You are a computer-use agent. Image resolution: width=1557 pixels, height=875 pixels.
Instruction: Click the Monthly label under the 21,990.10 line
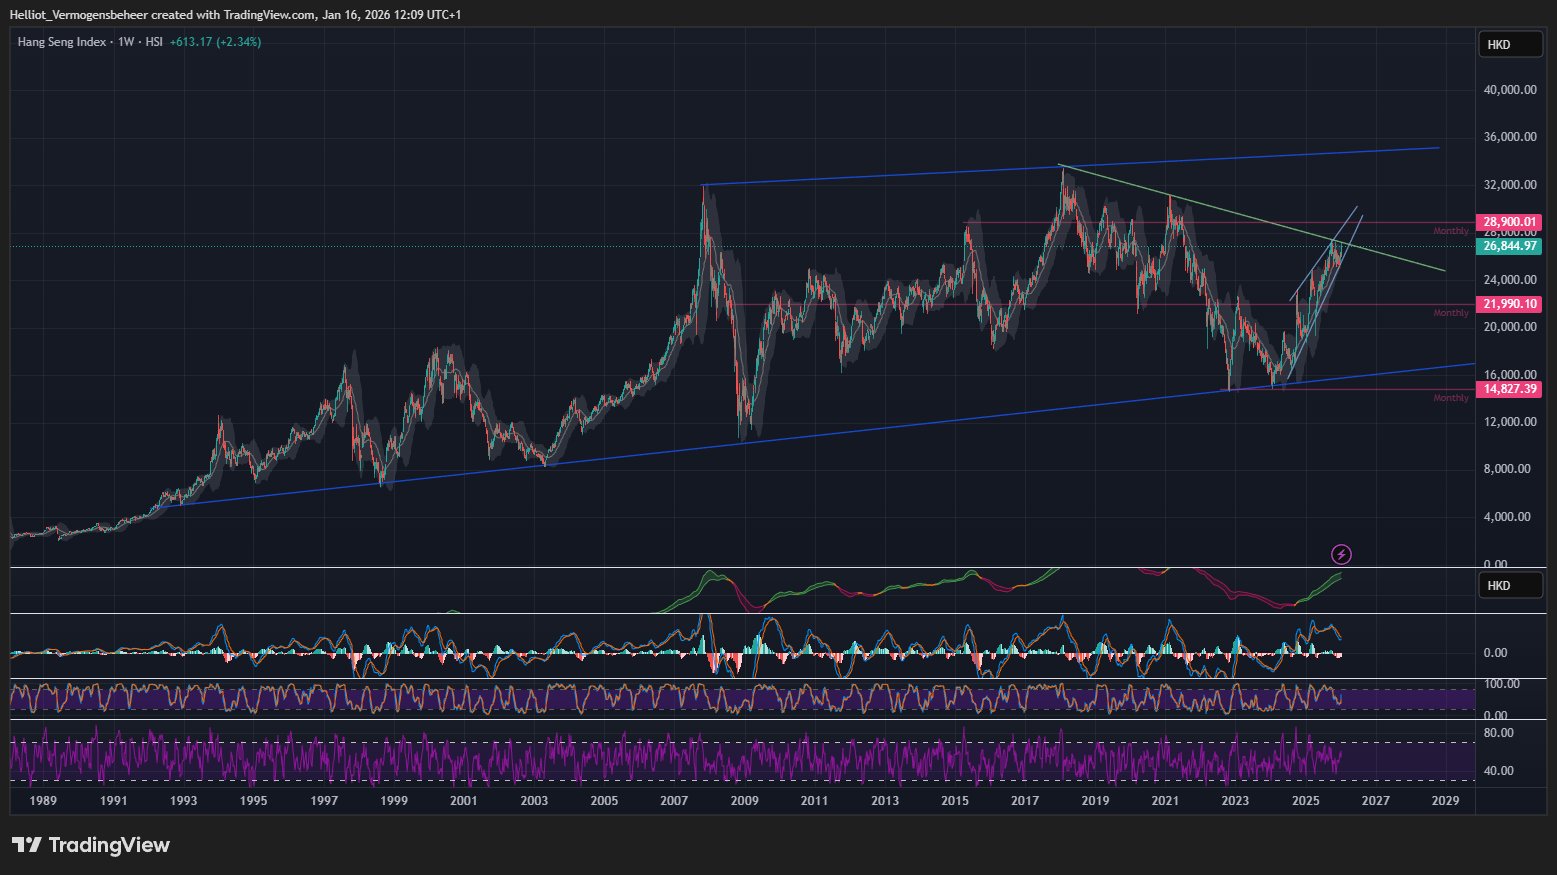tap(1450, 314)
